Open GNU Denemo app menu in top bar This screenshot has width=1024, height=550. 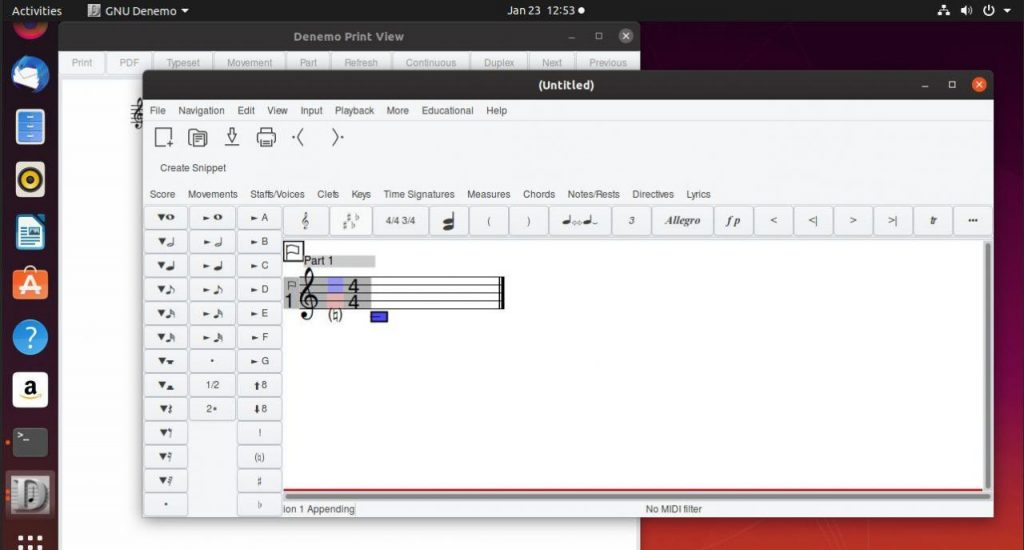click(x=138, y=10)
